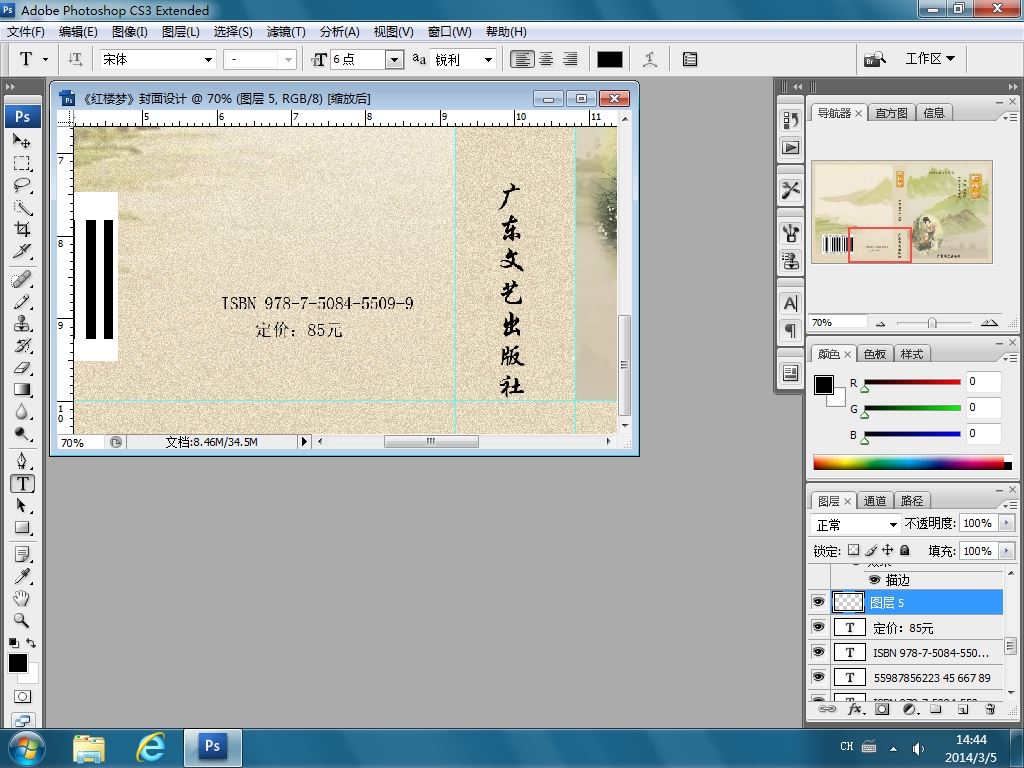Open the opacity slider arrow
This screenshot has width=1024, height=768.
coord(1006,523)
